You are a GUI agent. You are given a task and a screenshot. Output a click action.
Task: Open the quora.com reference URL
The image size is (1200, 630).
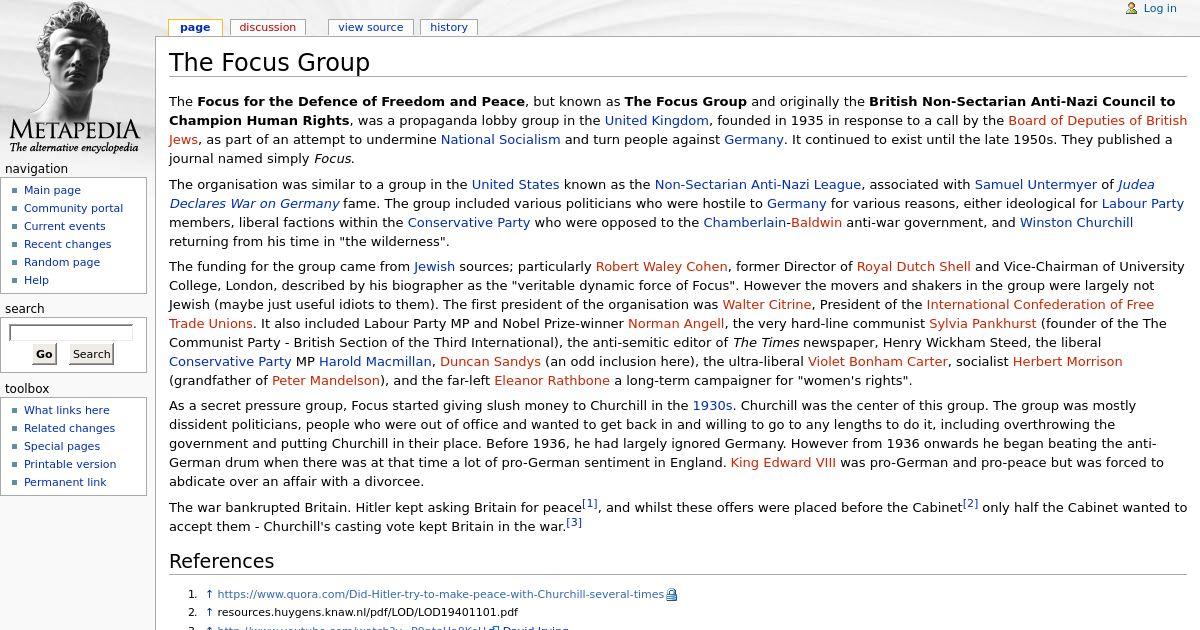pos(440,594)
